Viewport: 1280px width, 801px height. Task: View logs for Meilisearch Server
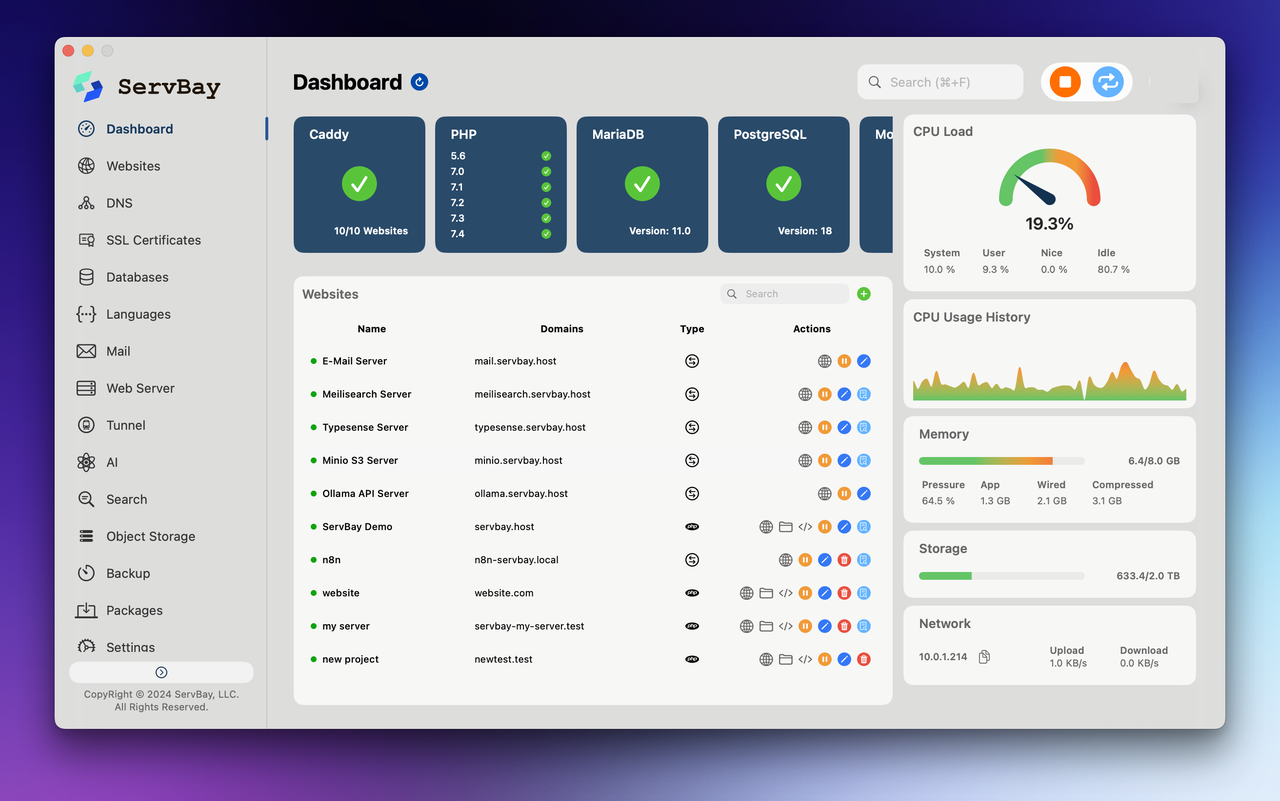[864, 394]
